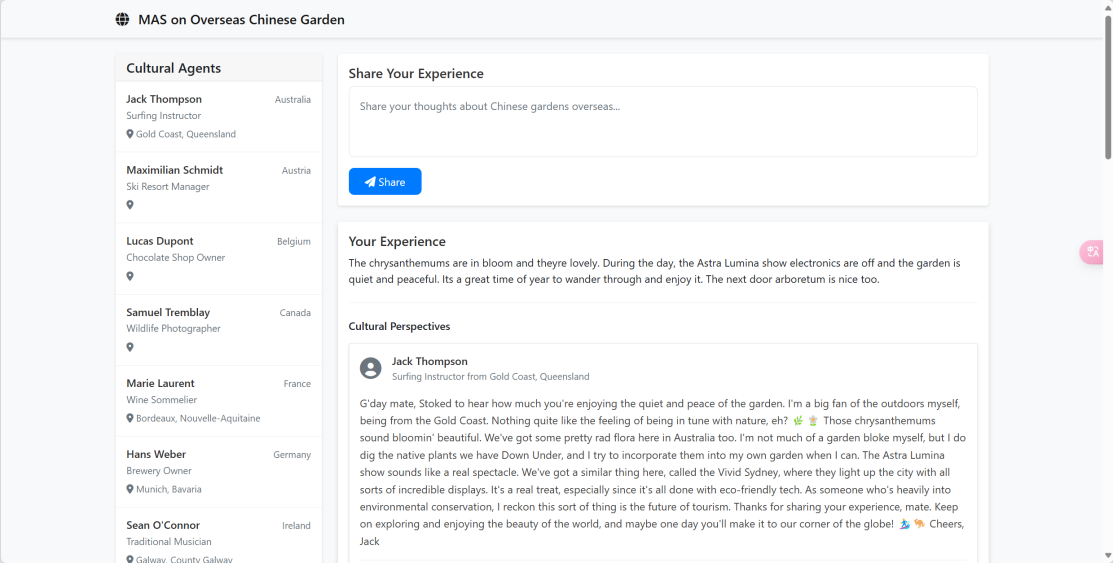This screenshot has width=1113, height=563.
Task: Click Maximilian Schmidt's location pin icon
Action: pyautogui.click(x=130, y=205)
